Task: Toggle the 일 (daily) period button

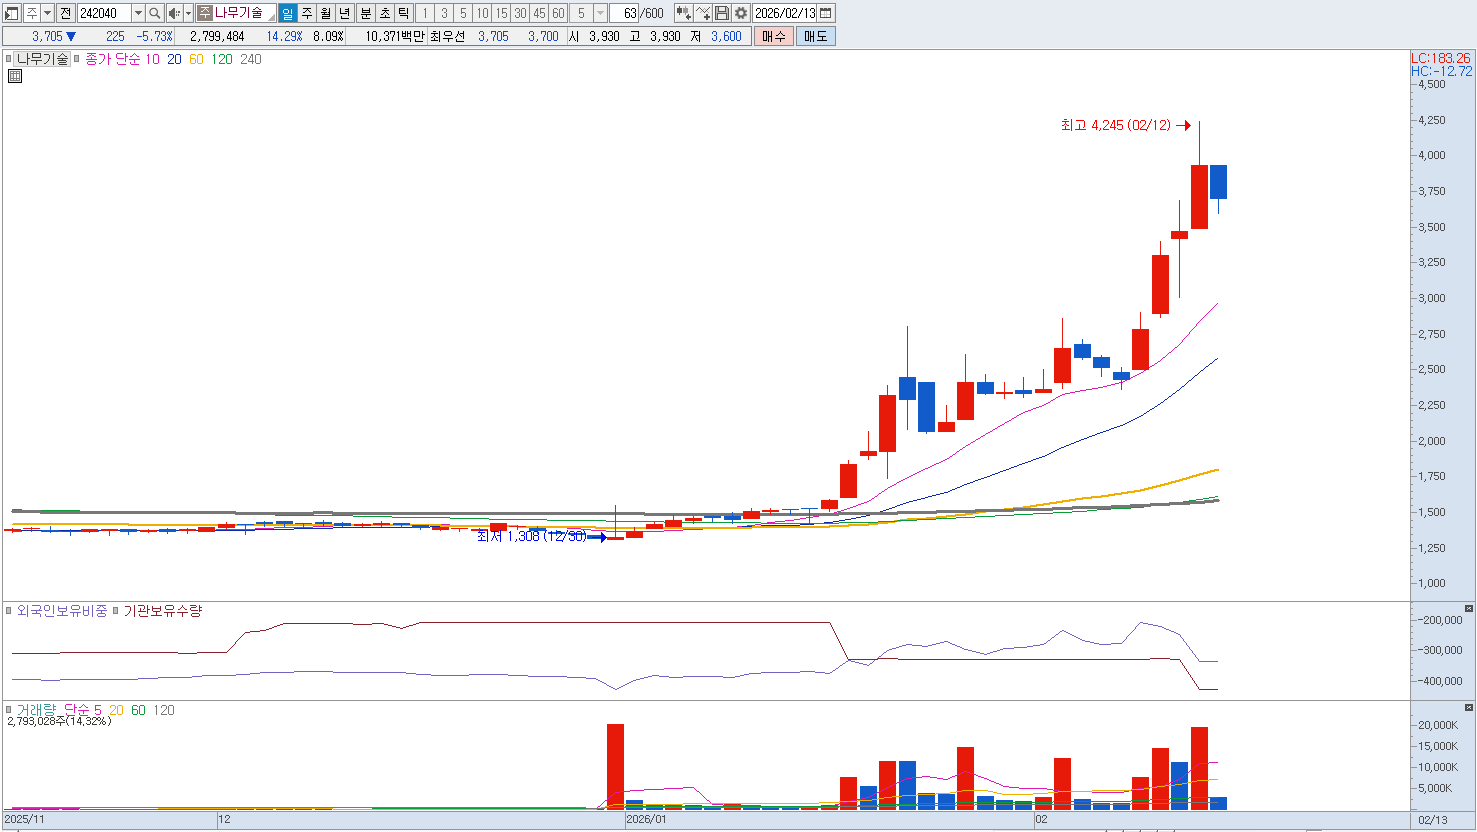Action: [x=288, y=13]
